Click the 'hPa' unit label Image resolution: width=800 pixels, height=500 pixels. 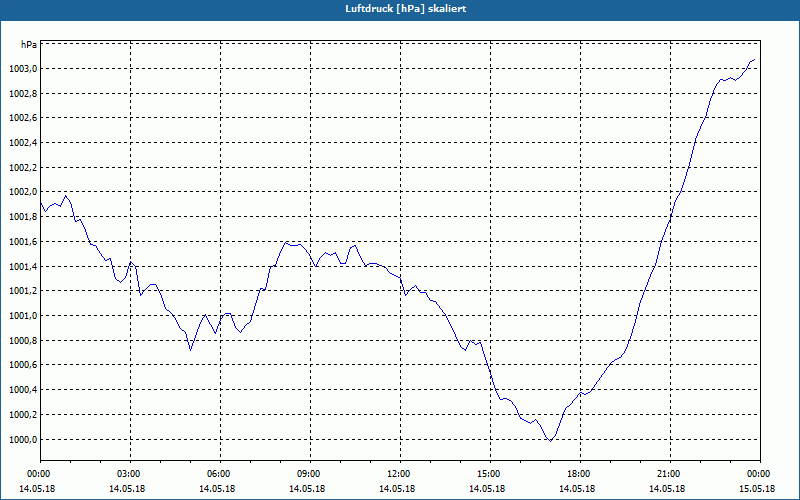(x=29, y=44)
